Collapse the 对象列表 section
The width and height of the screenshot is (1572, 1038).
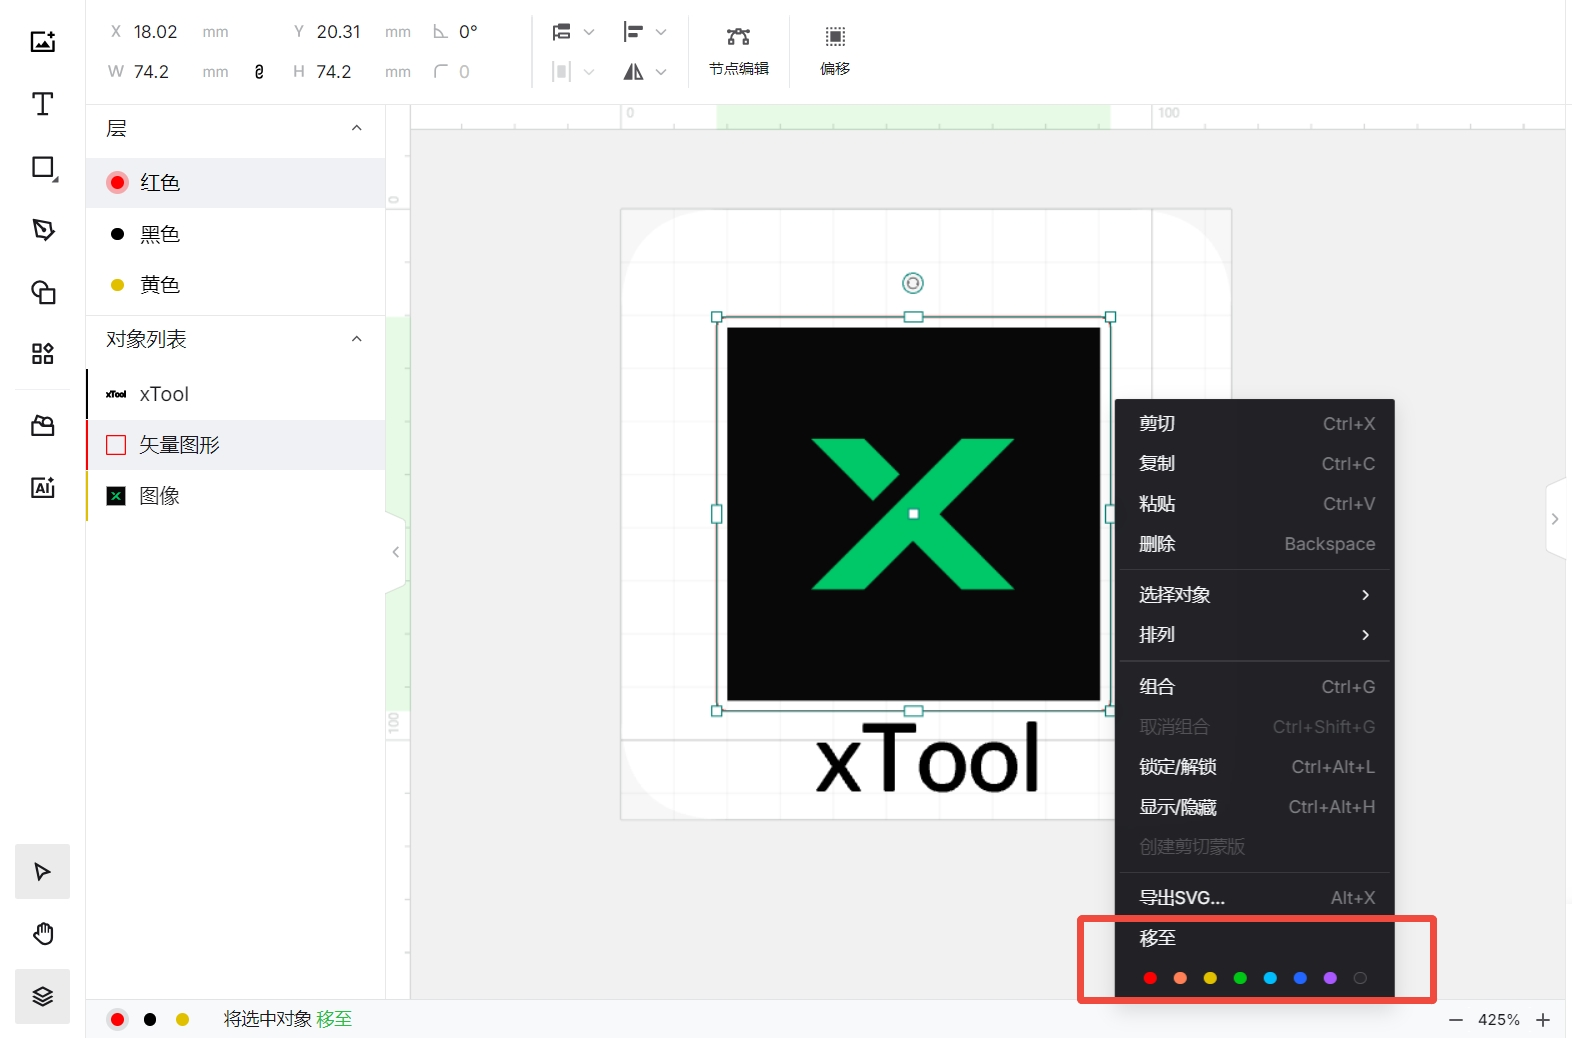pyautogui.click(x=357, y=339)
